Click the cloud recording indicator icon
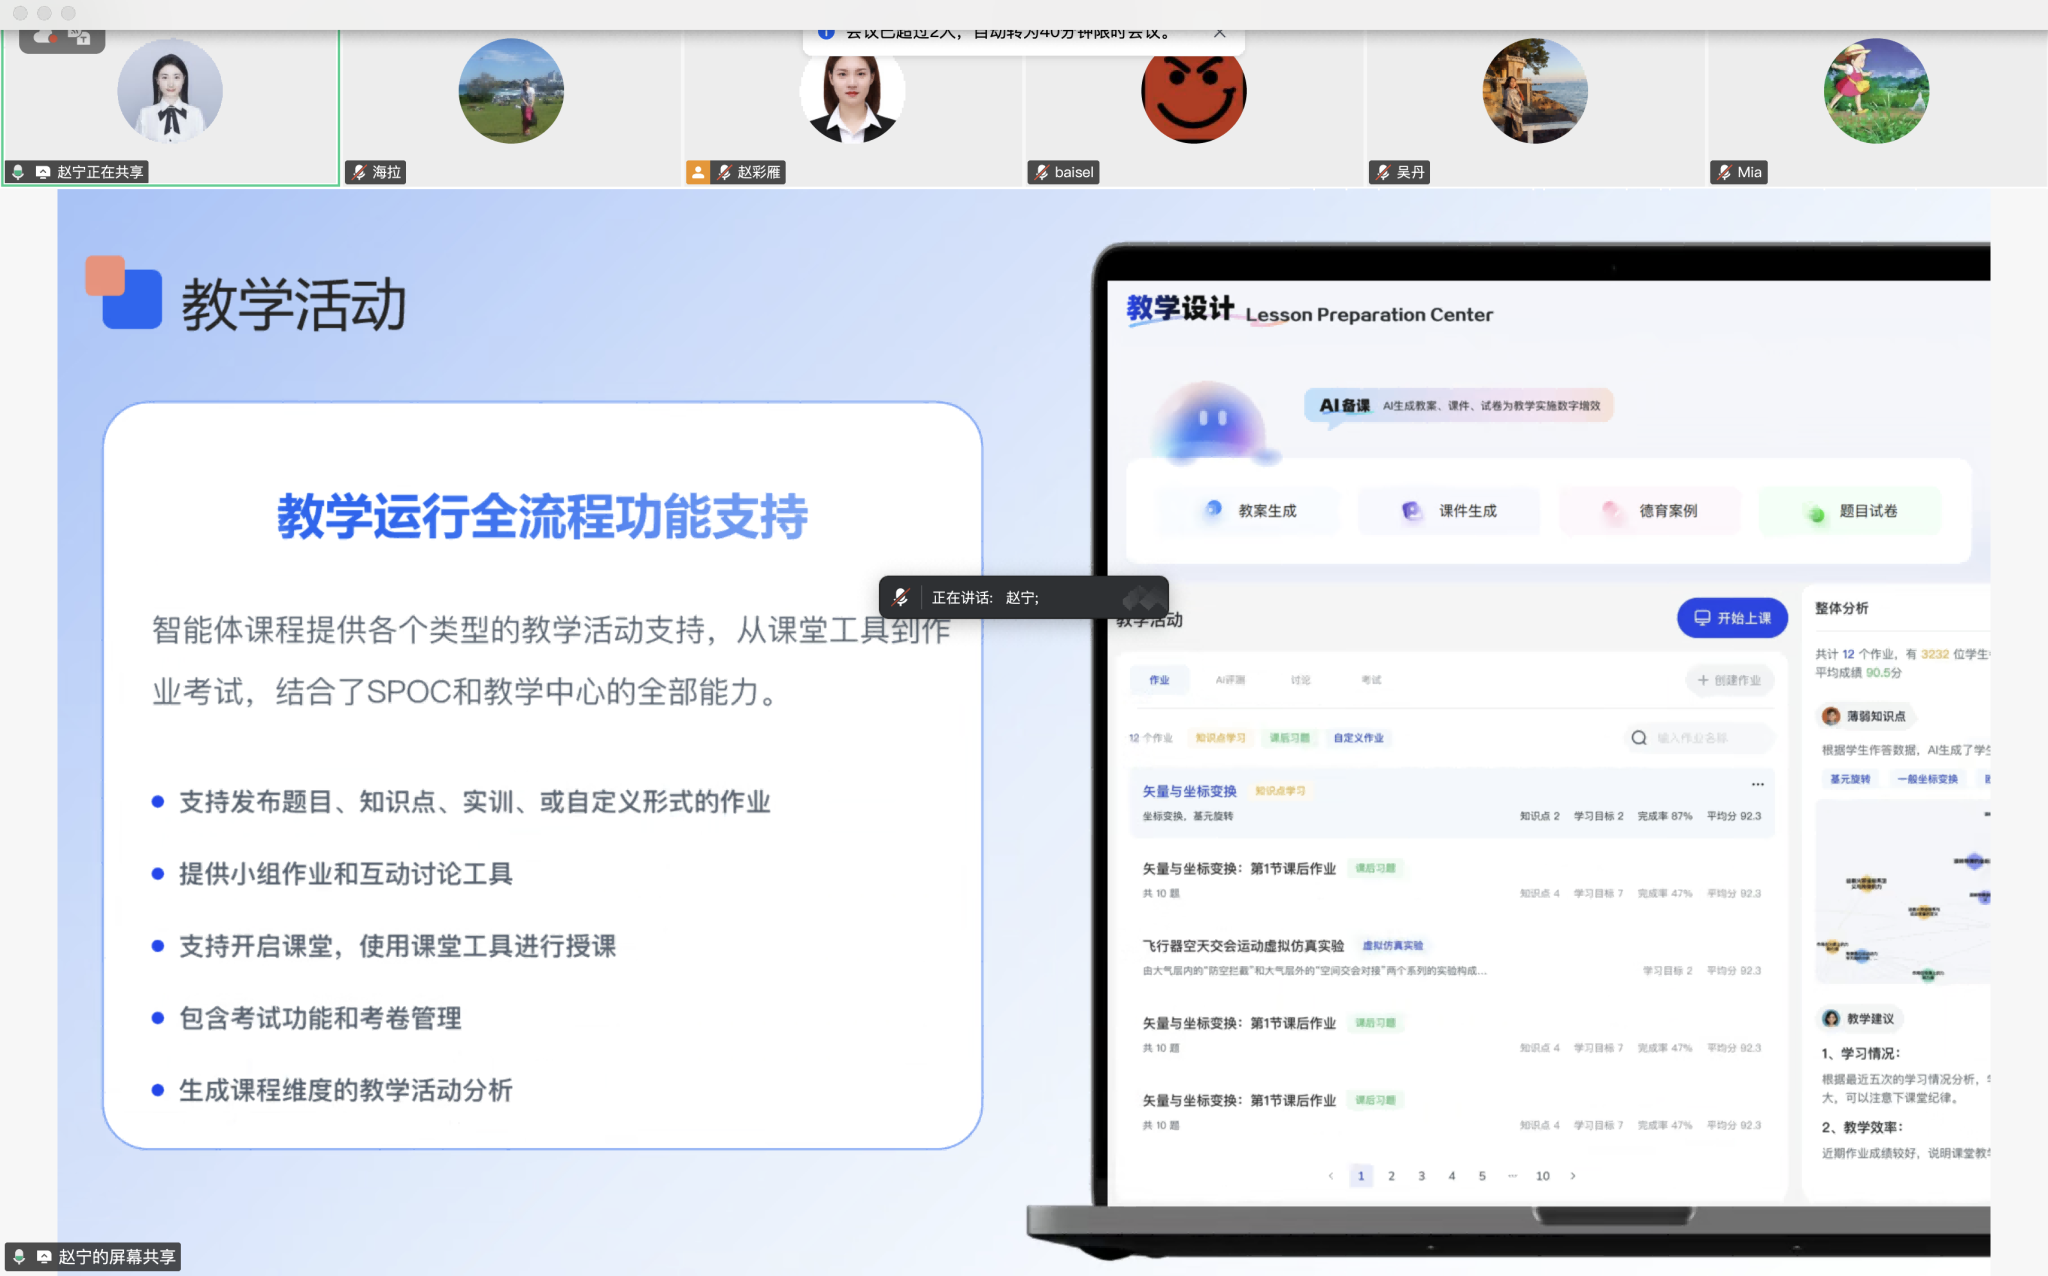 point(45,38)
